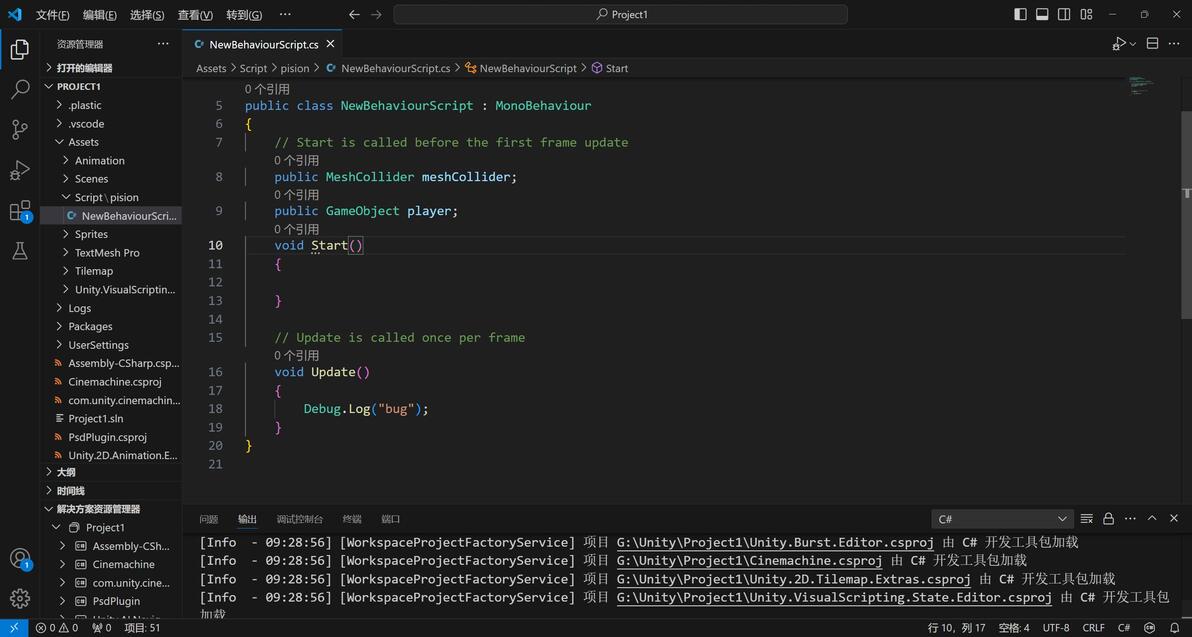Viewport: 1192px width, 637px height.
Task: Open the Manage gear menu
Action: [20, 598]
